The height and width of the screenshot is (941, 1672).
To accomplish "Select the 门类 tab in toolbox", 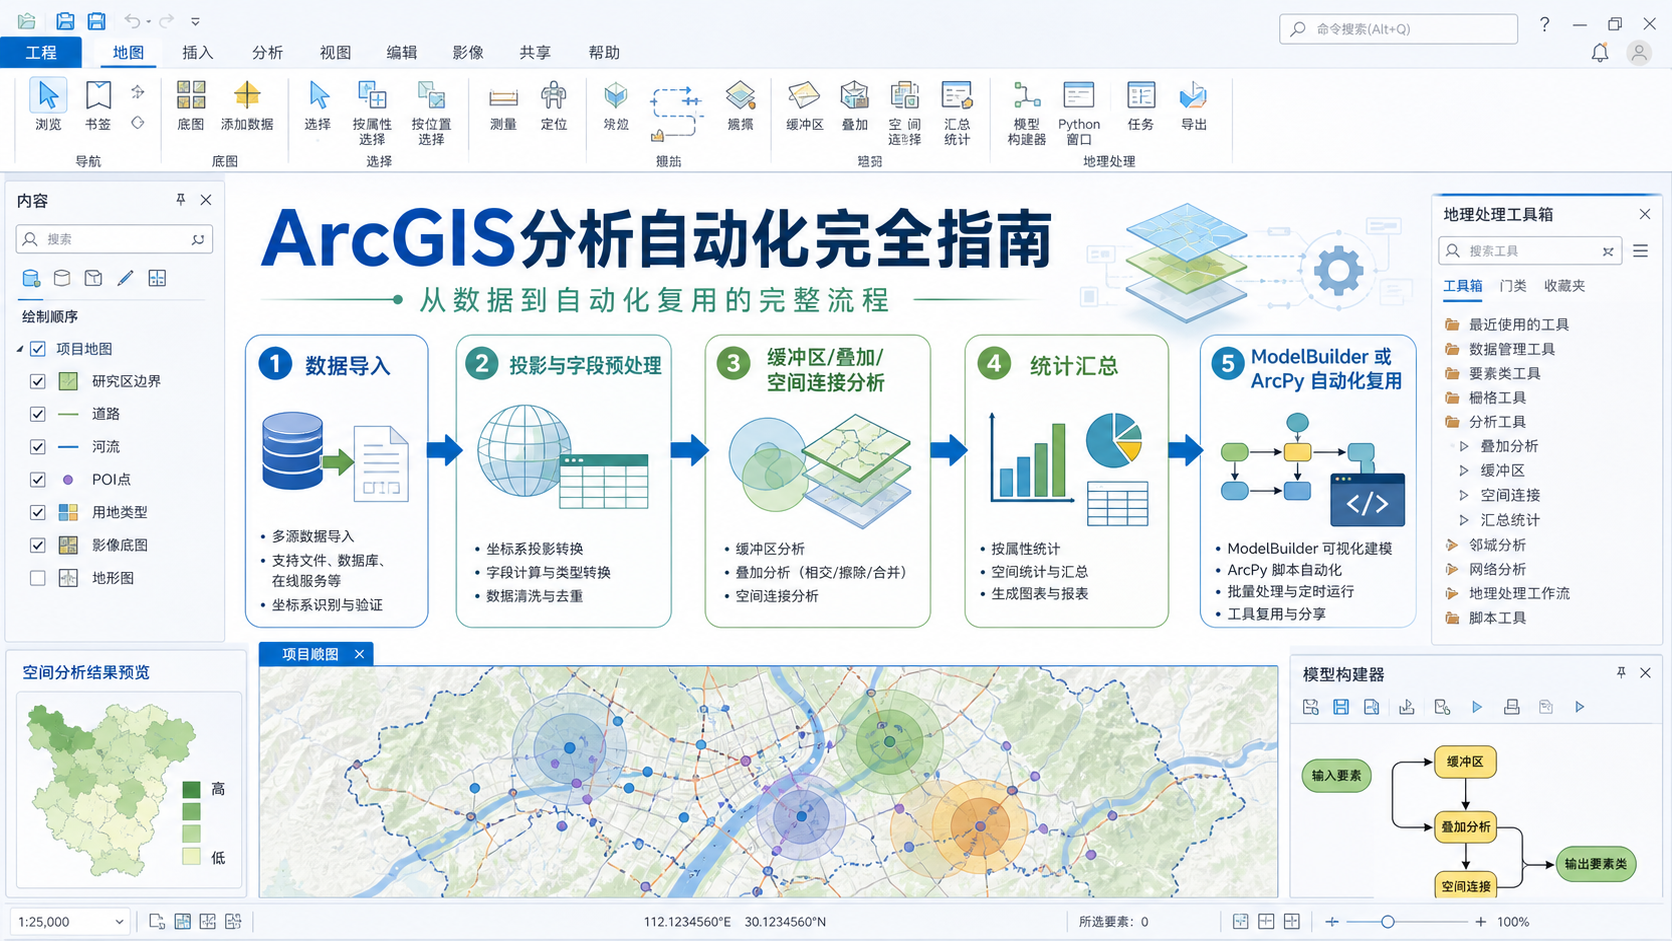I will (x=1513, y=286).
